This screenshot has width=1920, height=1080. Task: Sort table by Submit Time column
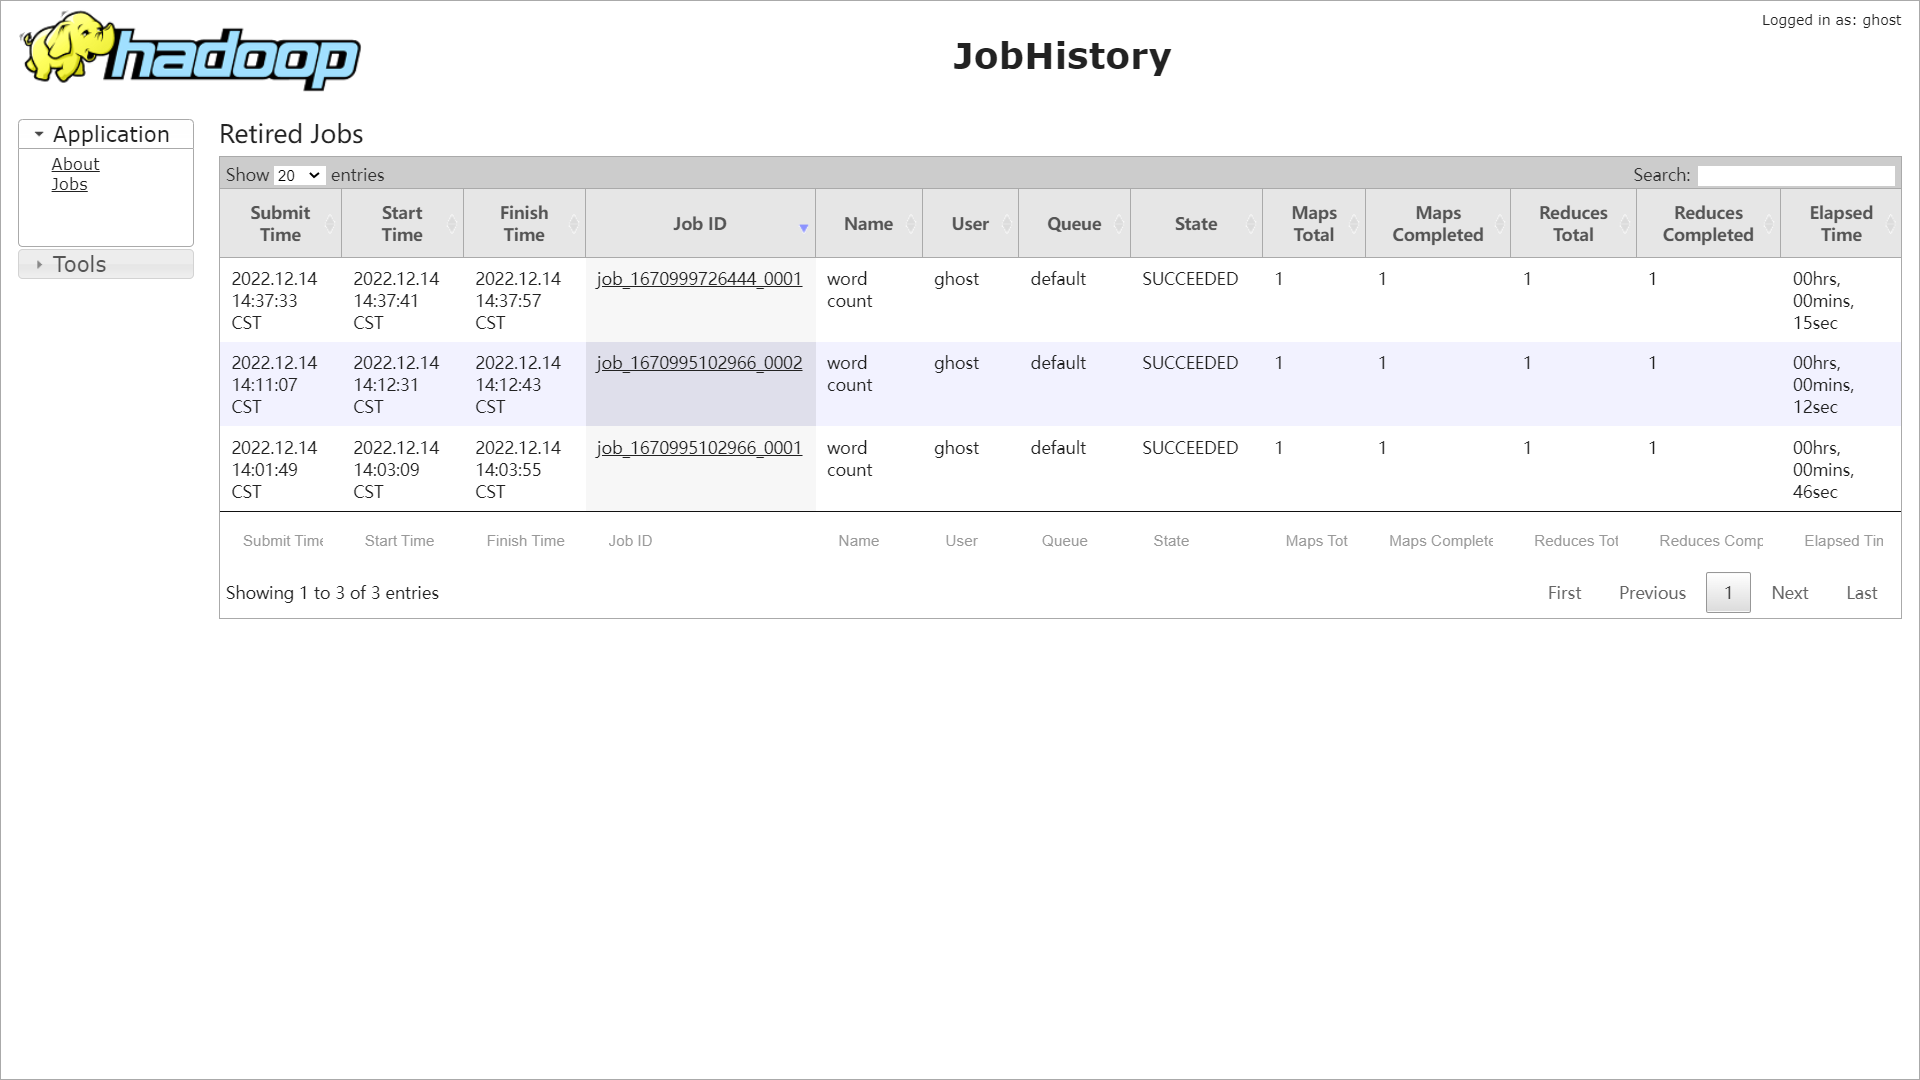click(280, 224)
